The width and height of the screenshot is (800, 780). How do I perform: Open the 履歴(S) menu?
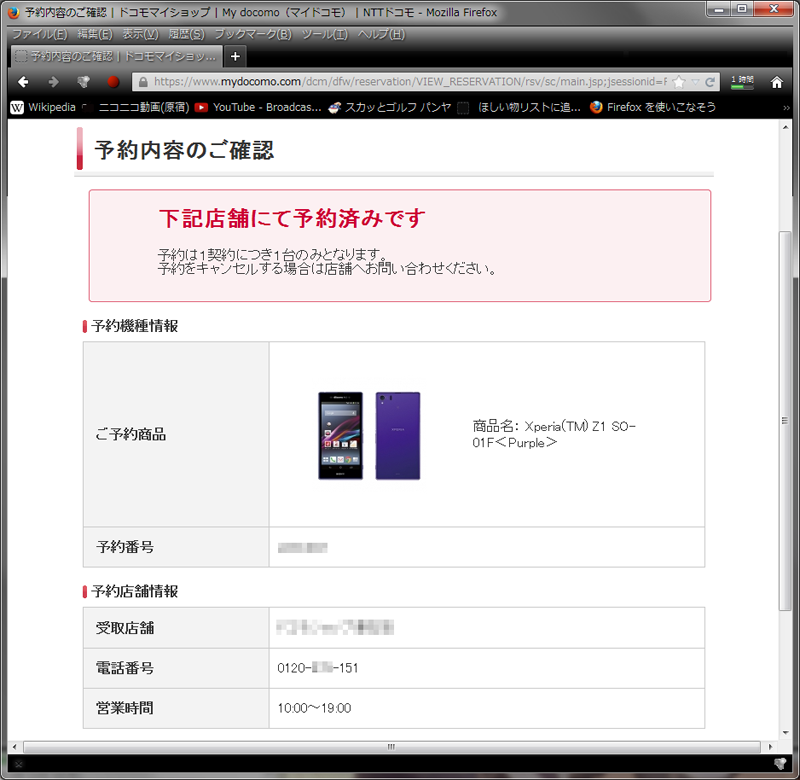point(186,34)
